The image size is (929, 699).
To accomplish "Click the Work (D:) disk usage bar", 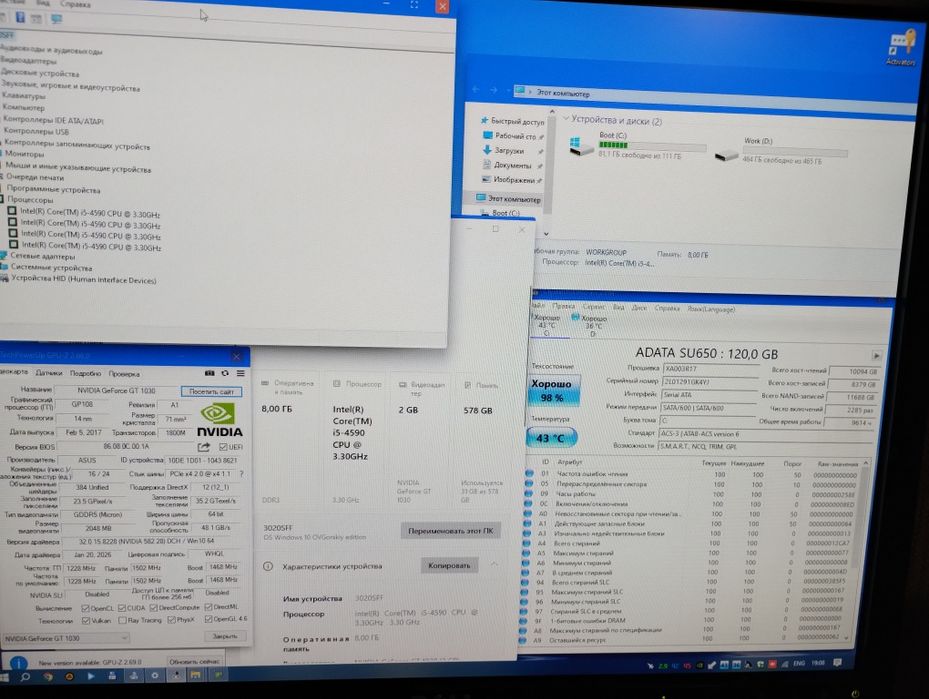I will [795, 153].
